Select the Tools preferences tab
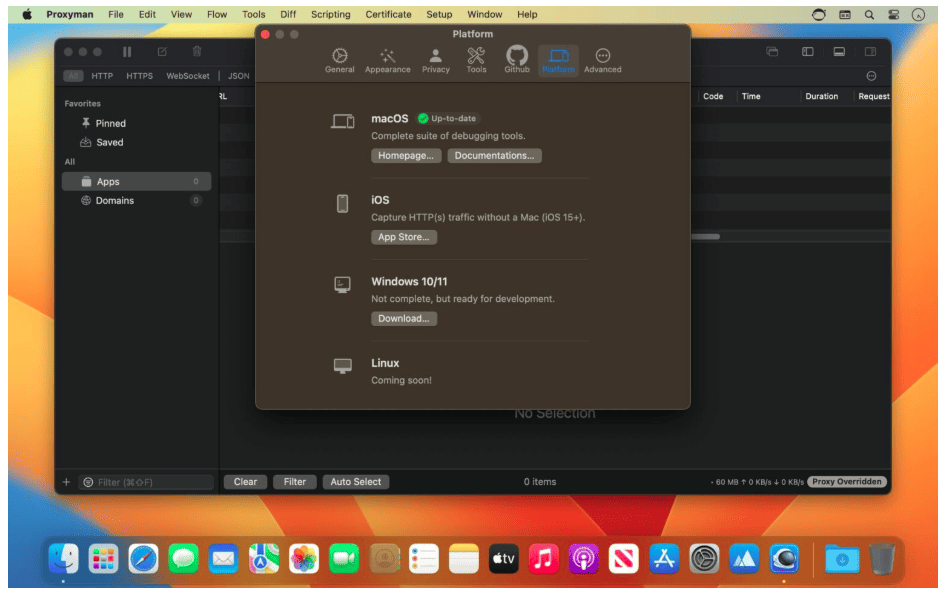 (x=476, y=60)
